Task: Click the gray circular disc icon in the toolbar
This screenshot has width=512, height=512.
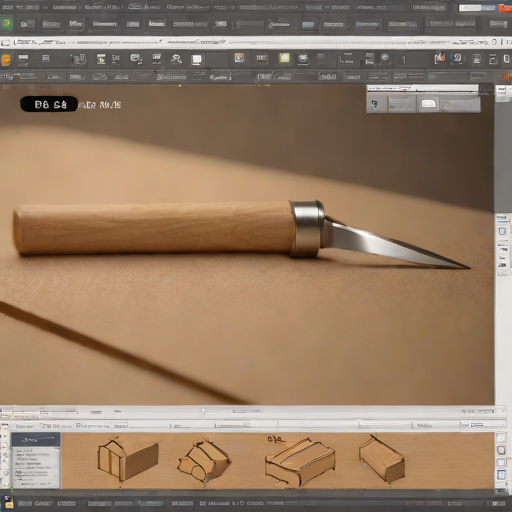Action: 385,58
